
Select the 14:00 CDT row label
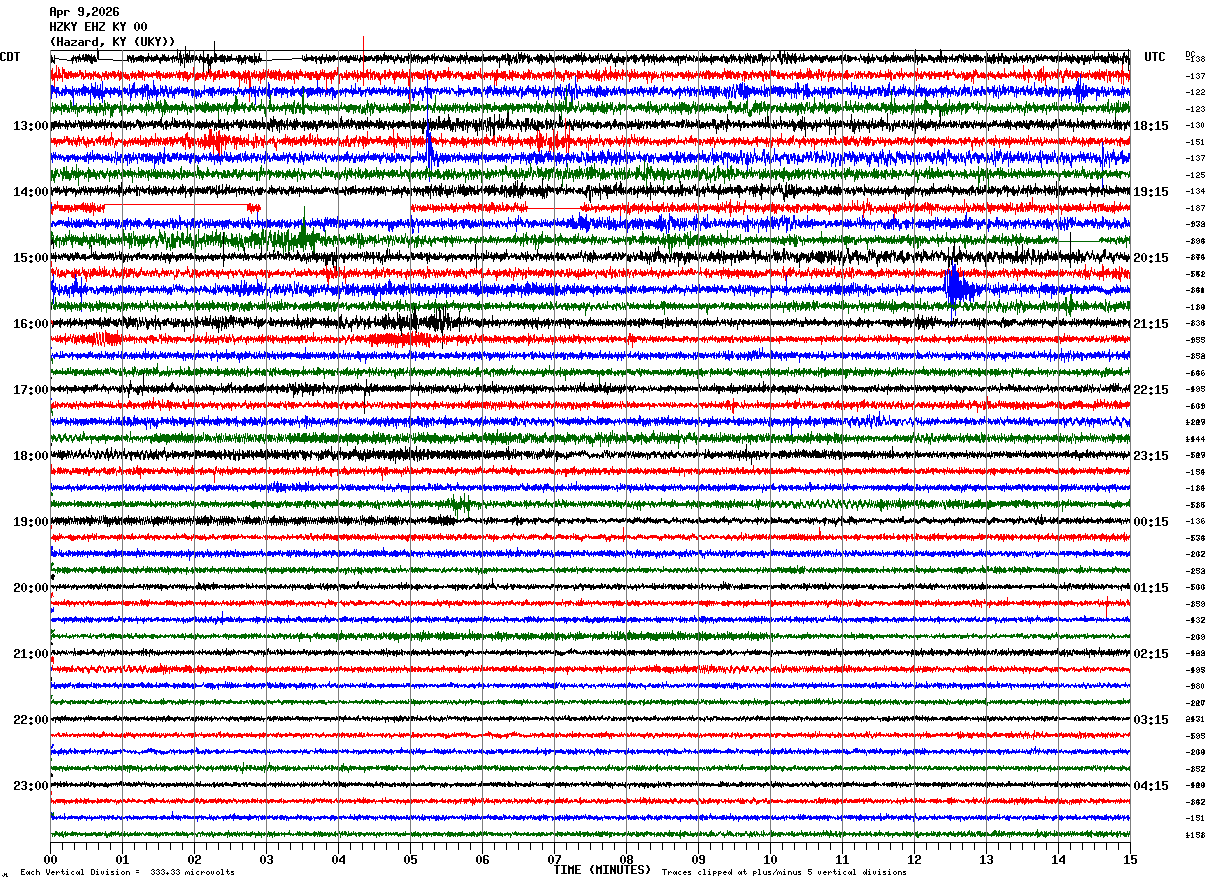(x=31, y=192)
